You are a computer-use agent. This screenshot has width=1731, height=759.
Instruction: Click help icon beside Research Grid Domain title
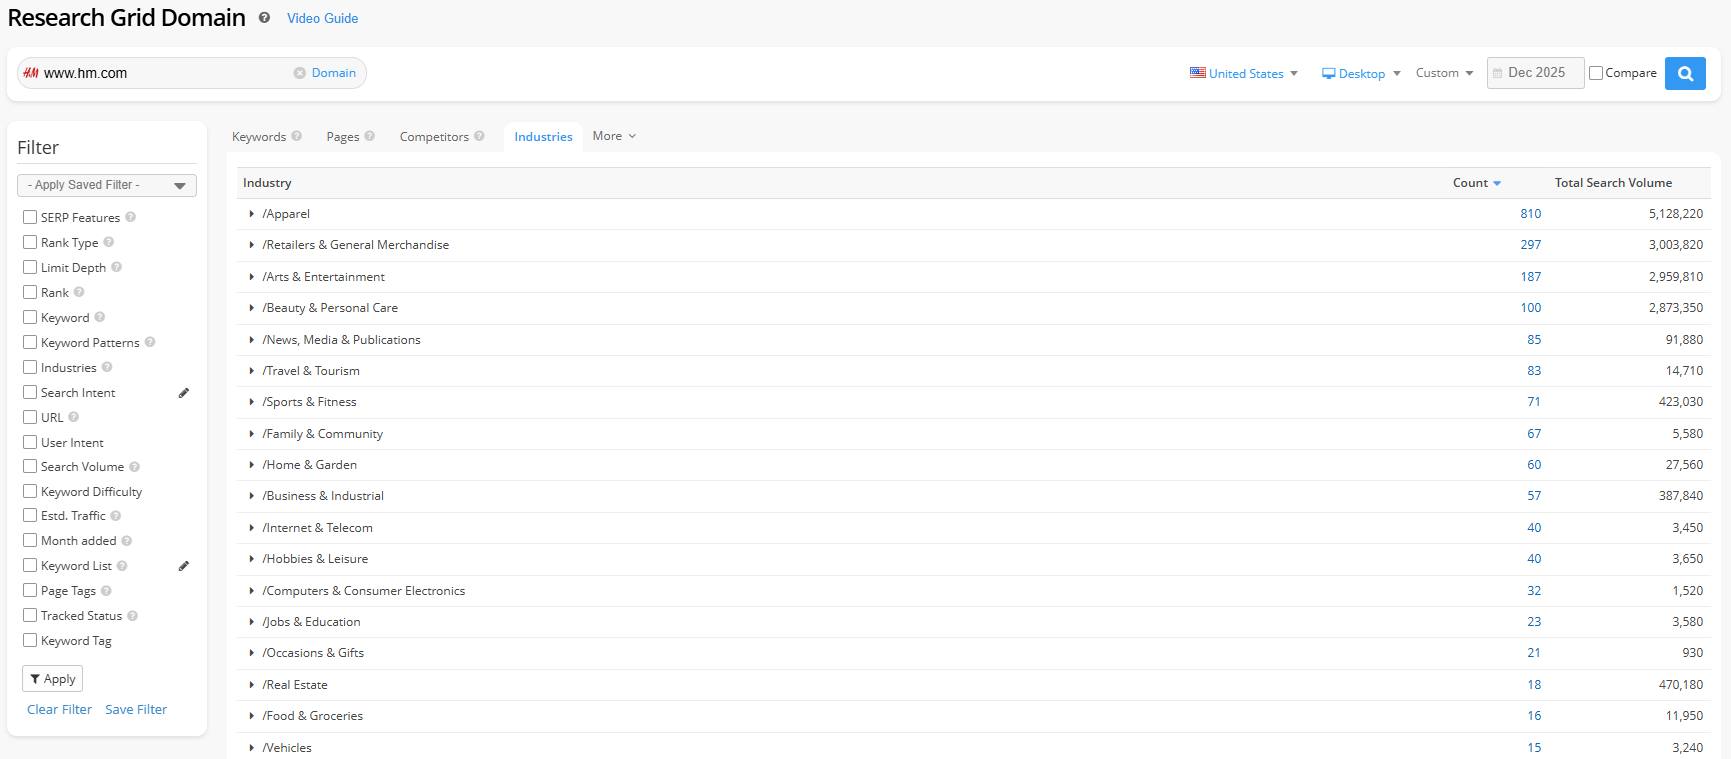pyautogui.click(x=264, y=18)
